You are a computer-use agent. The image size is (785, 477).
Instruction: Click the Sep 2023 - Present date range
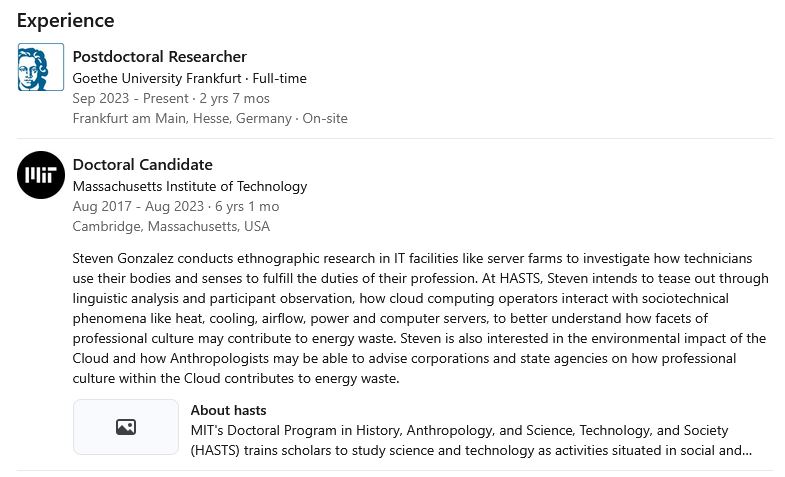pyautogui.click(x=130, y=98)
